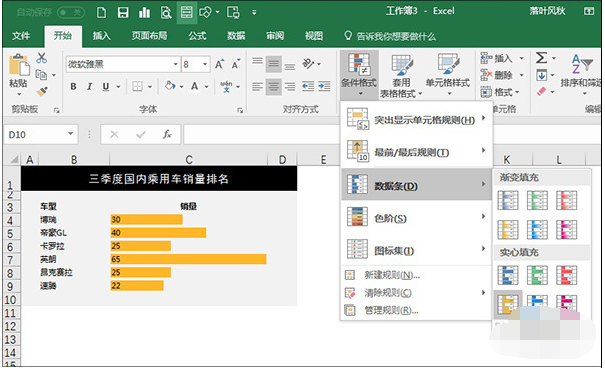The image size is (605, 368).
Task: Open 色阶 color scales submenu
Action: click(x=417, y=218)
